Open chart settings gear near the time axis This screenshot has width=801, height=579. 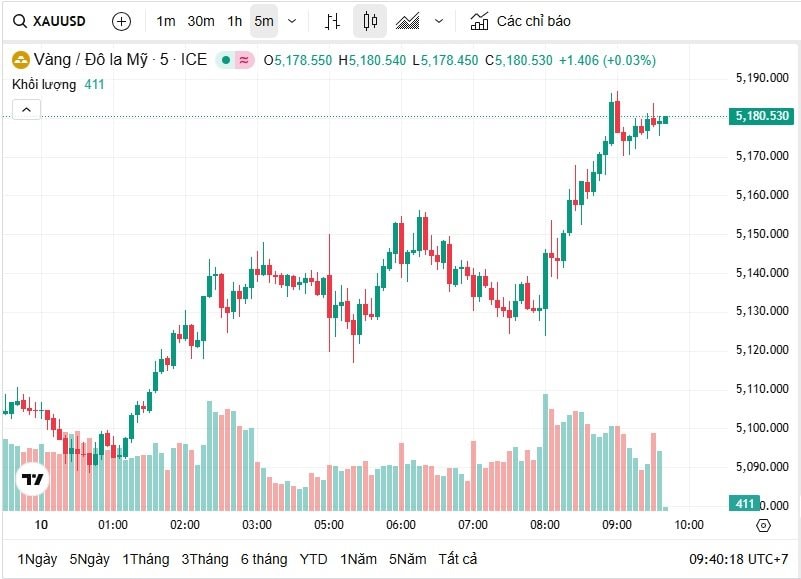click(763, 525)
